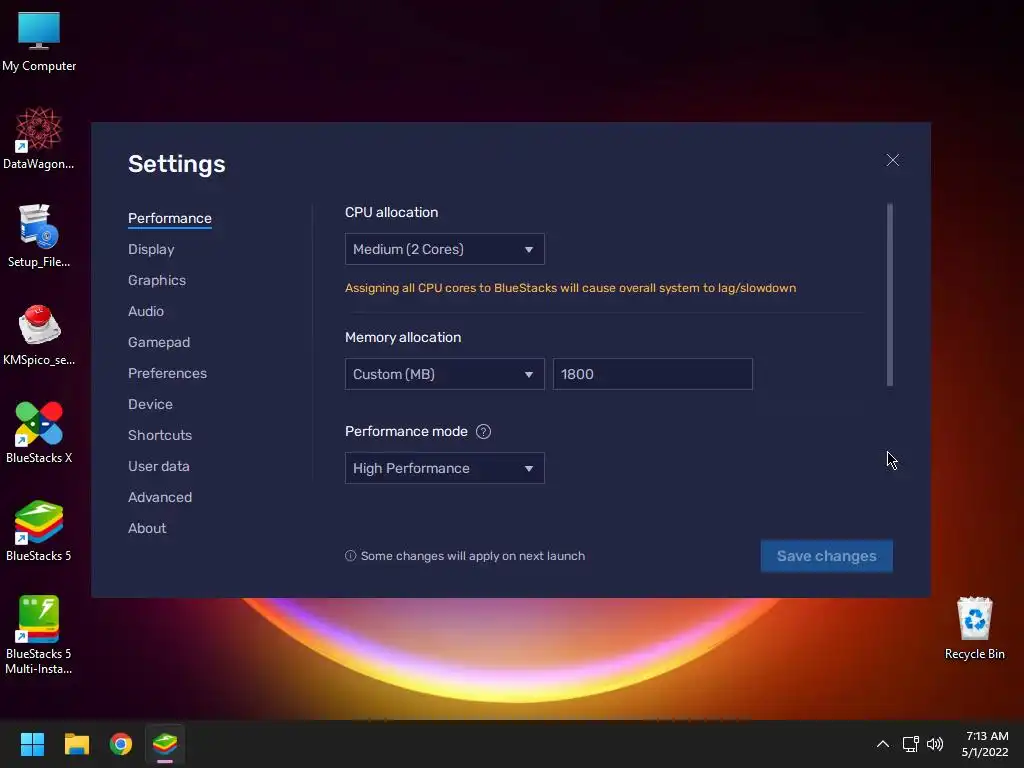Viewport: 1024px width, 768px height.
Task: Open network status tray icon
Action: [x=910, y=744]
